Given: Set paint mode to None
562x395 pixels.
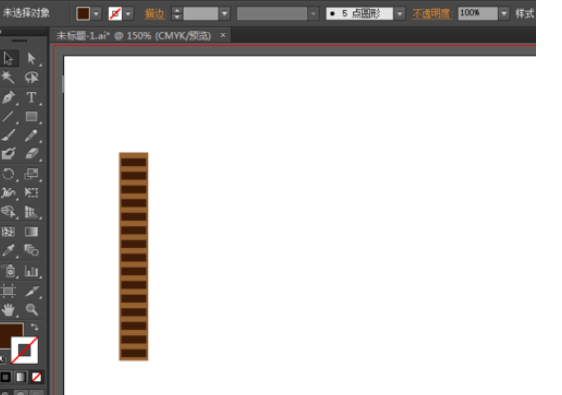Looking at the screenshot, I should (36, 377).
